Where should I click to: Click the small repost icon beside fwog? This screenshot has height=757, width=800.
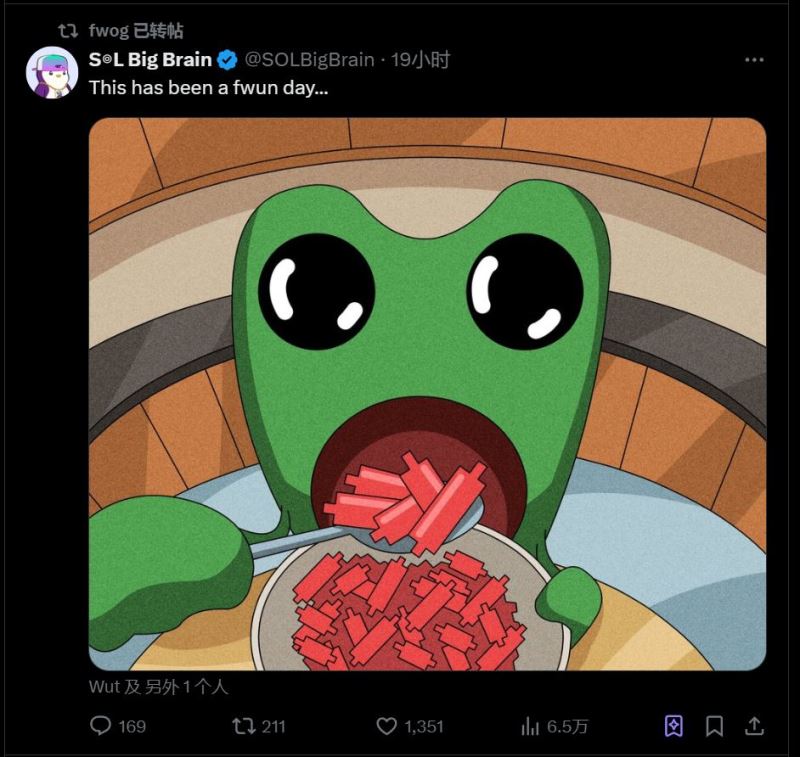tap(68, 31)
